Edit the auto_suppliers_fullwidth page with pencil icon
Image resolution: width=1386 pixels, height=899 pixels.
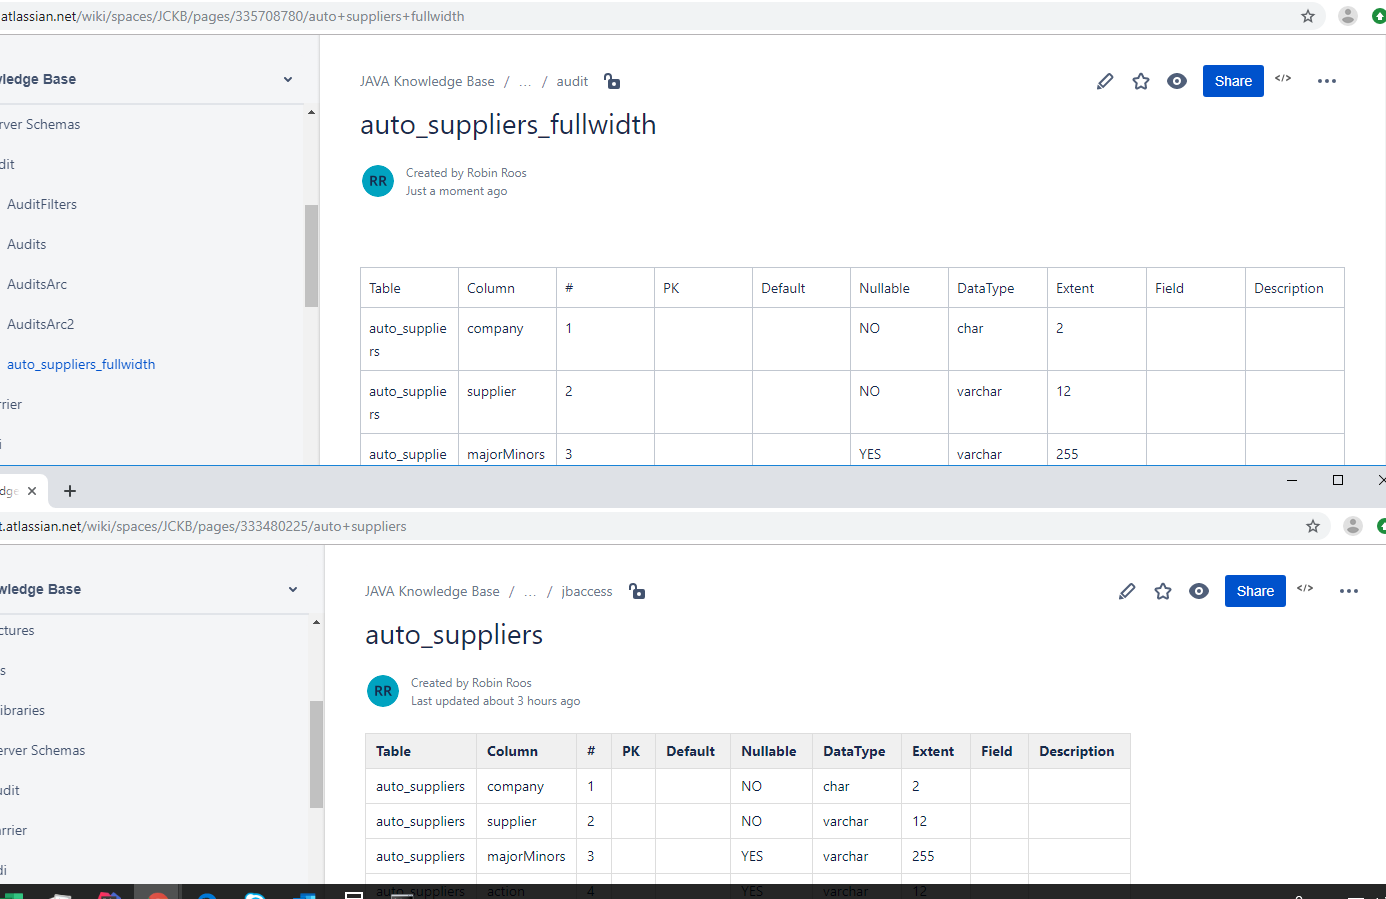(x=1105, y=81)
